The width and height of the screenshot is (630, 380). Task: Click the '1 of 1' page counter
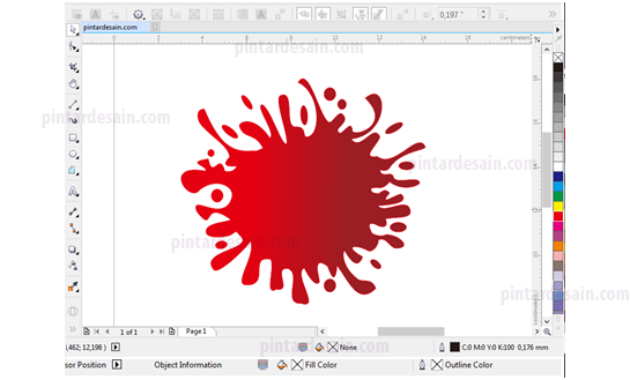pos(129,332)
